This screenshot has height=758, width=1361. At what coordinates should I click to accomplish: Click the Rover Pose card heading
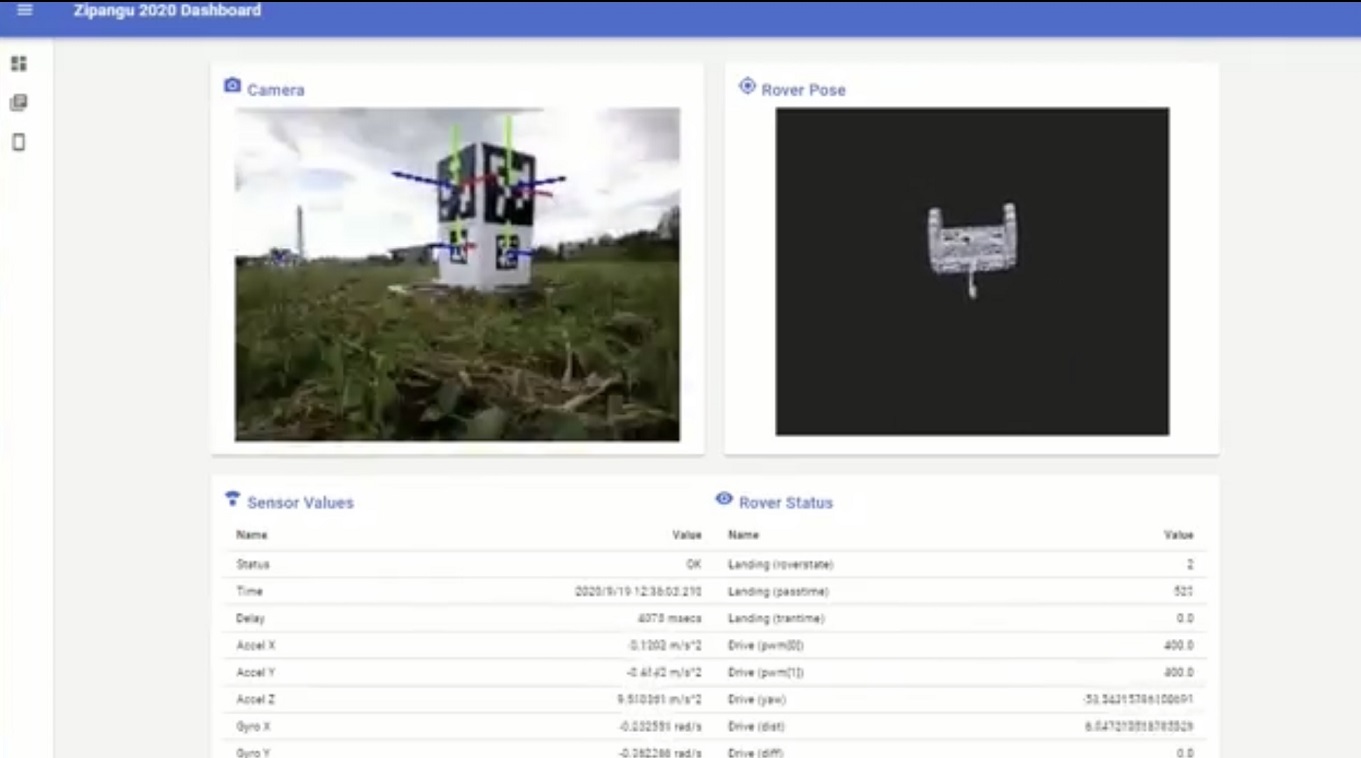(803, 90)
